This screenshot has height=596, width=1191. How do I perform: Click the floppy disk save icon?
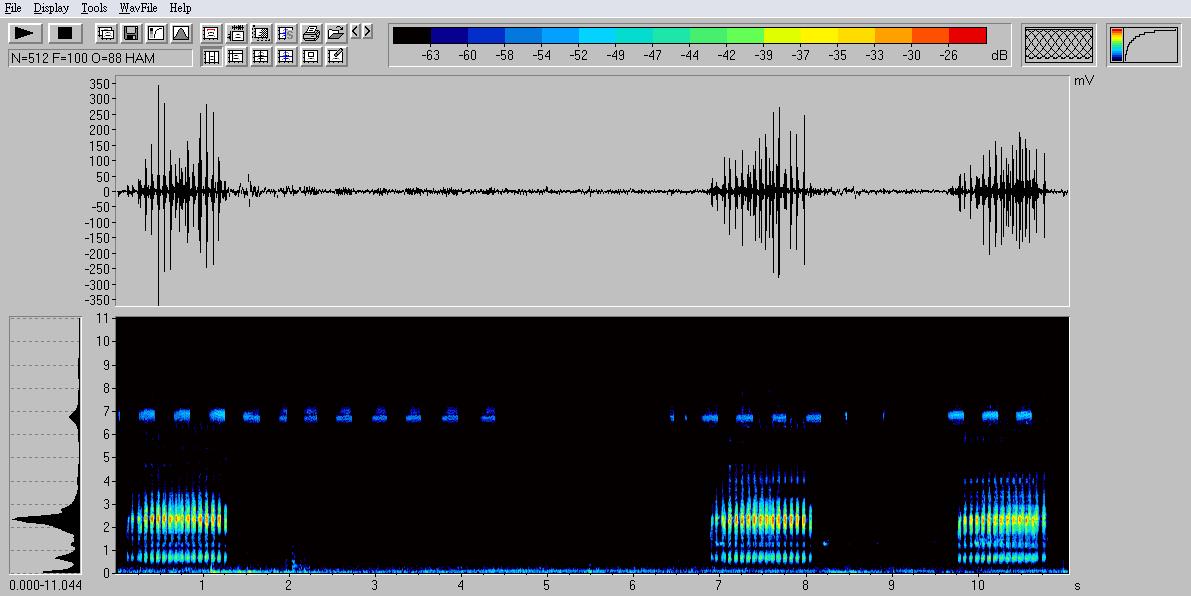[x=131, y=33]
